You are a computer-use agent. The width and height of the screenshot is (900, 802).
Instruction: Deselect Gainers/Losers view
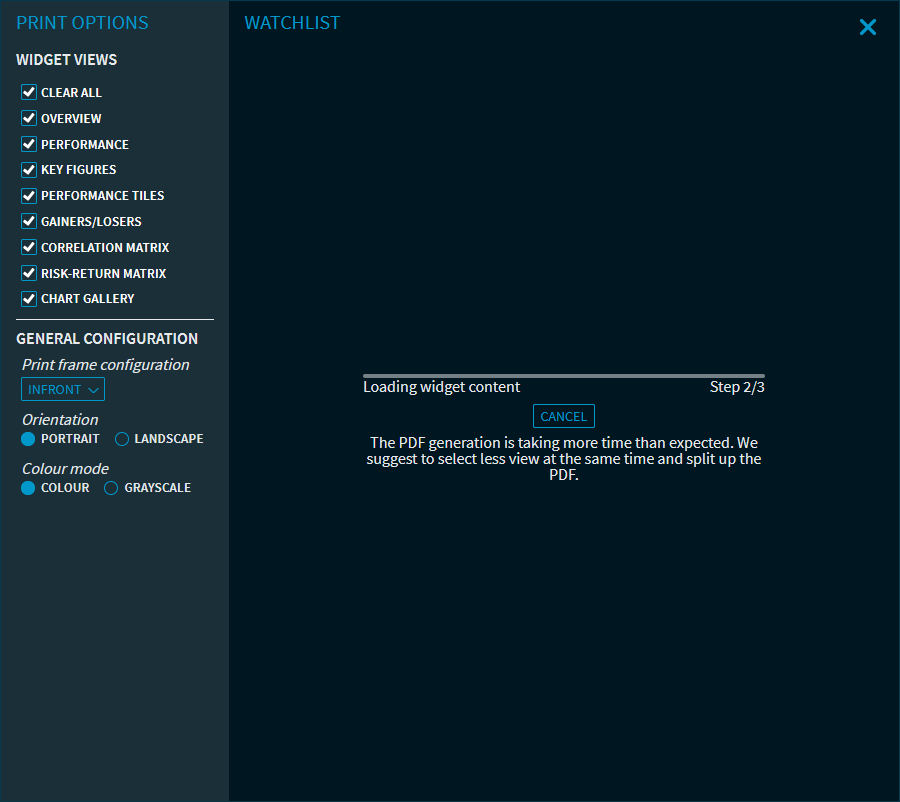(x=29, y=222)
